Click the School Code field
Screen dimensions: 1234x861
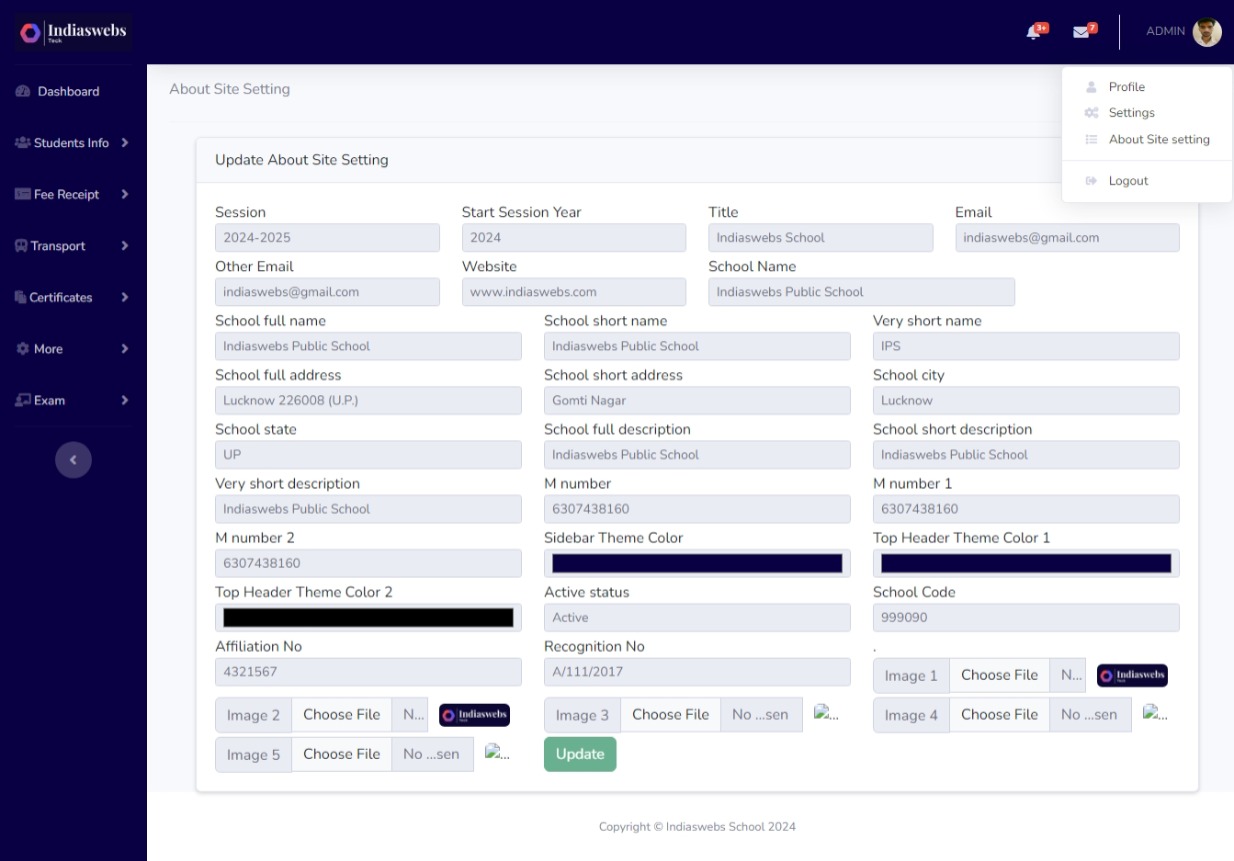pyautogui.click(x=1026, y=618)
